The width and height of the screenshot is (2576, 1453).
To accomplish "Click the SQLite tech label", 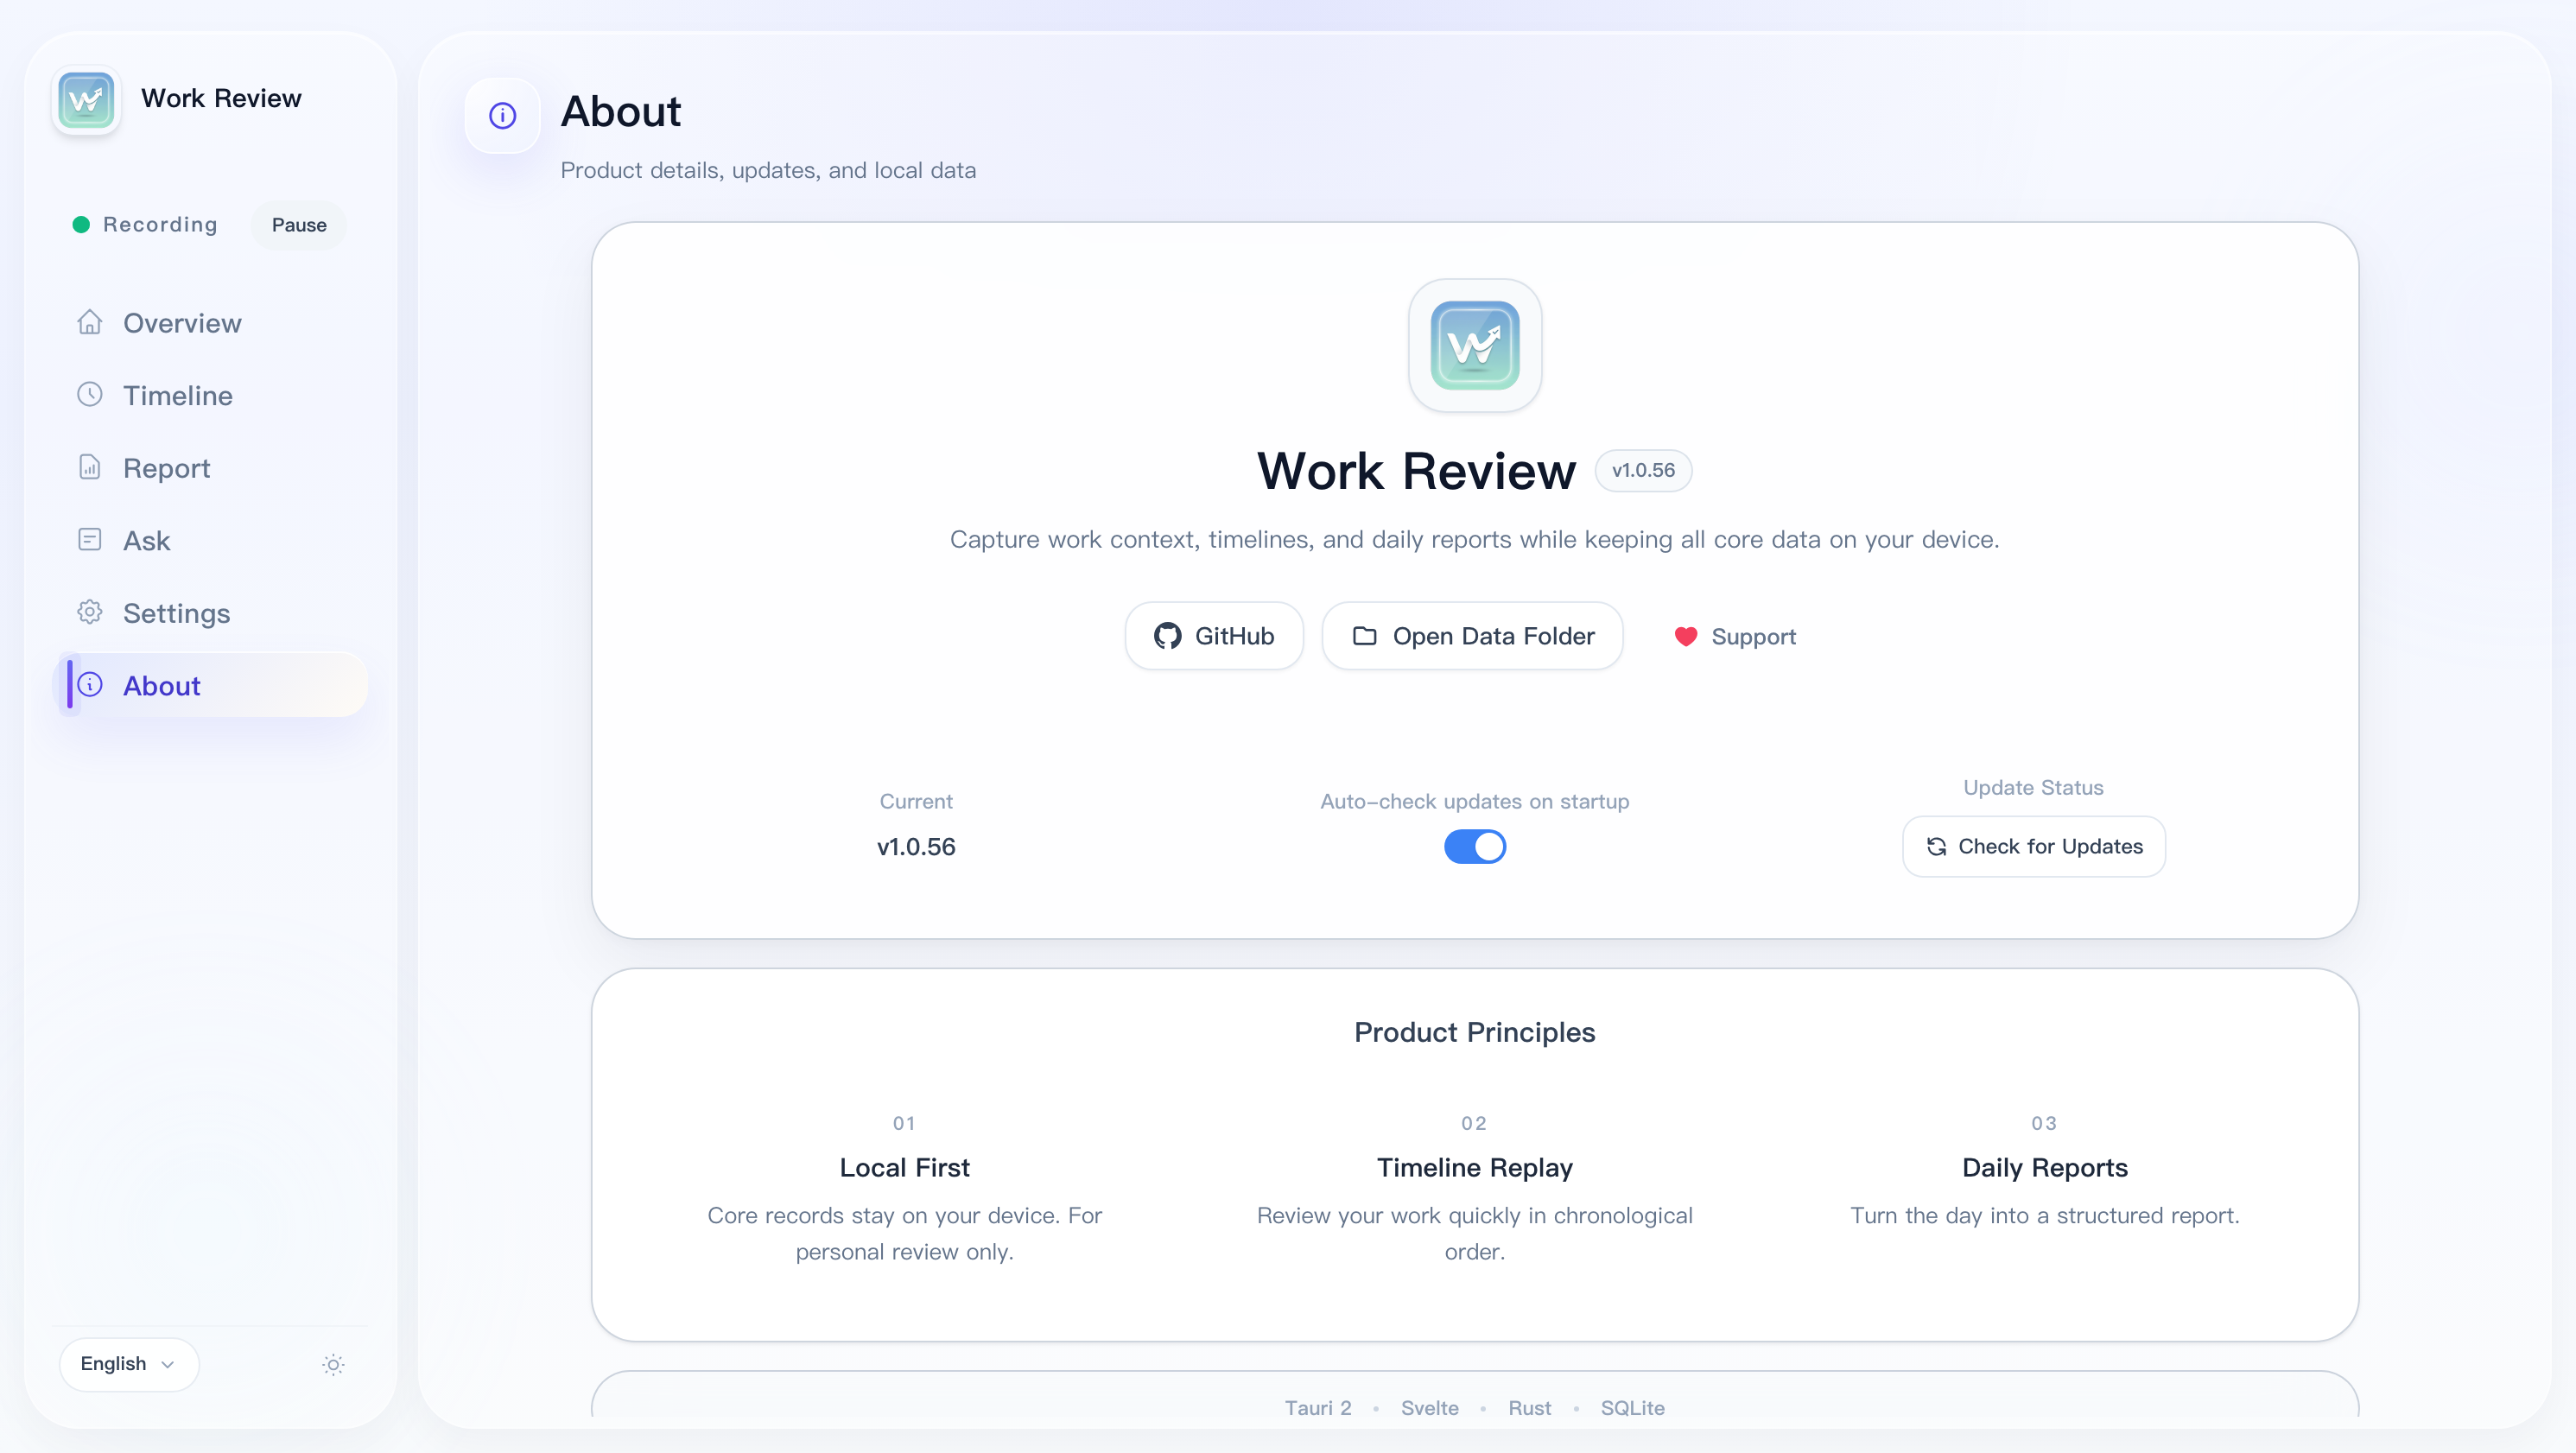I will pos(1633,1408).
